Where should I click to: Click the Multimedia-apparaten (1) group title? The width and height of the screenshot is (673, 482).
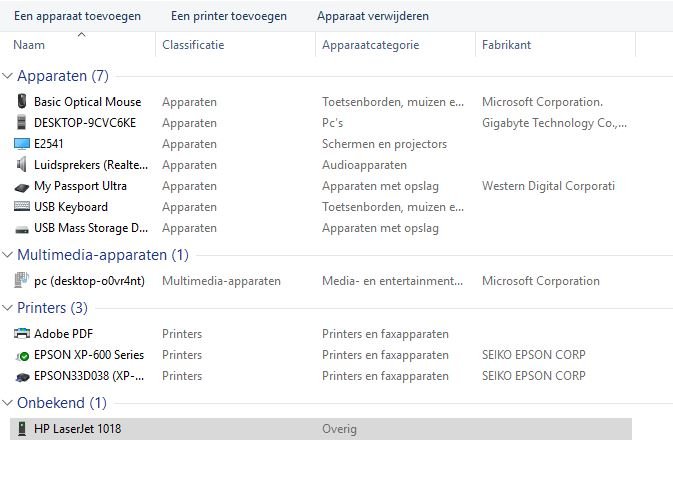point(103,255)
